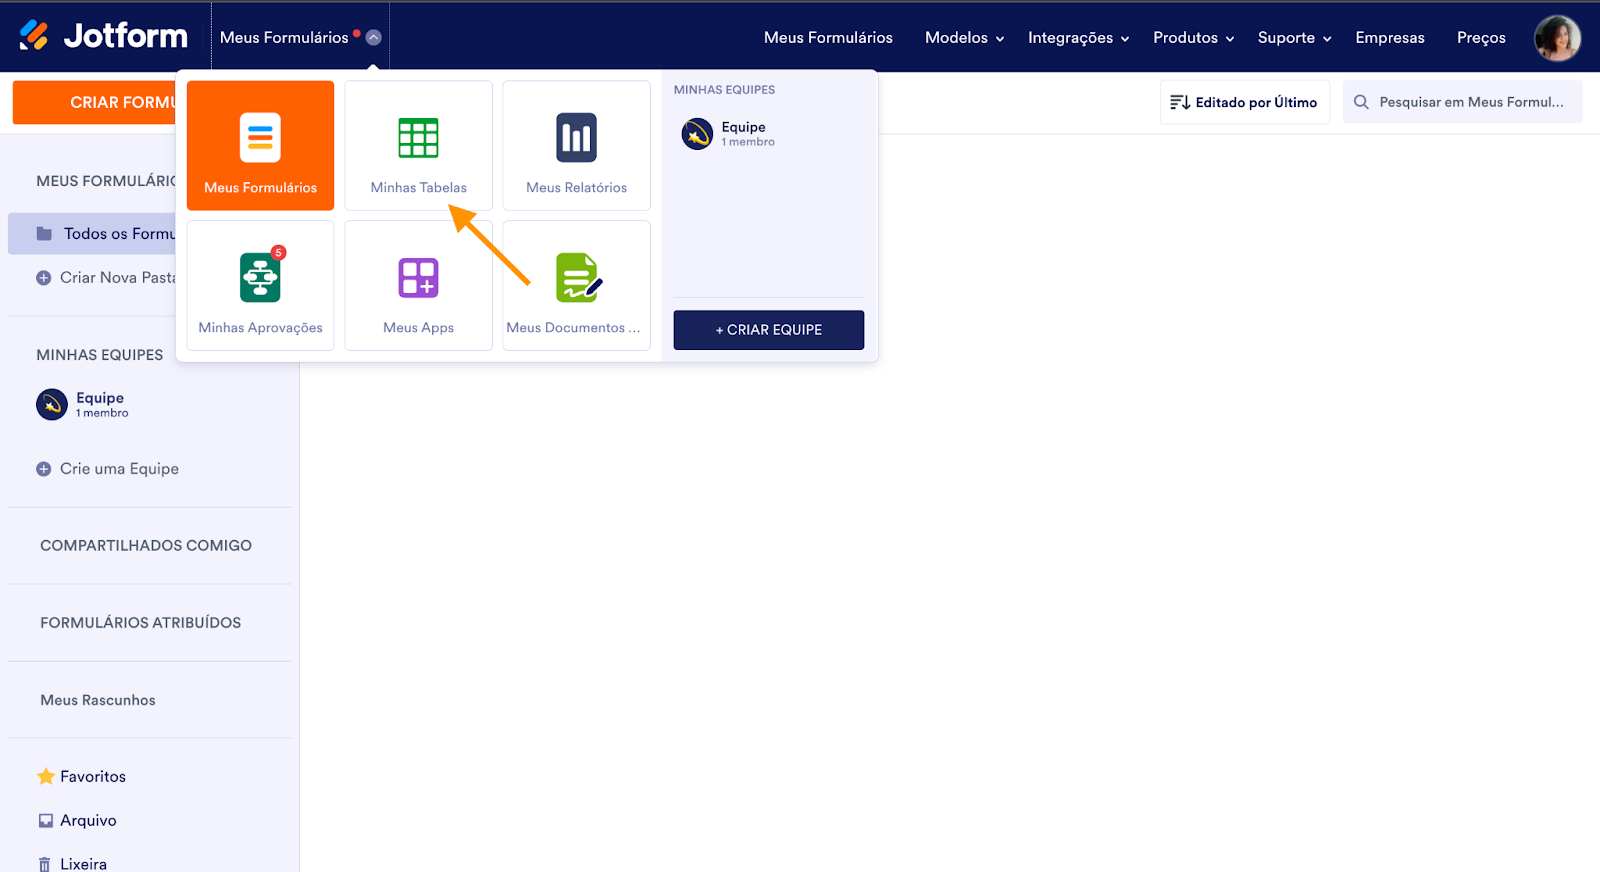Screen dimensions: 1600x872
Task: Expand the Suporte dropdown menu
Action: click(1295, 38)
